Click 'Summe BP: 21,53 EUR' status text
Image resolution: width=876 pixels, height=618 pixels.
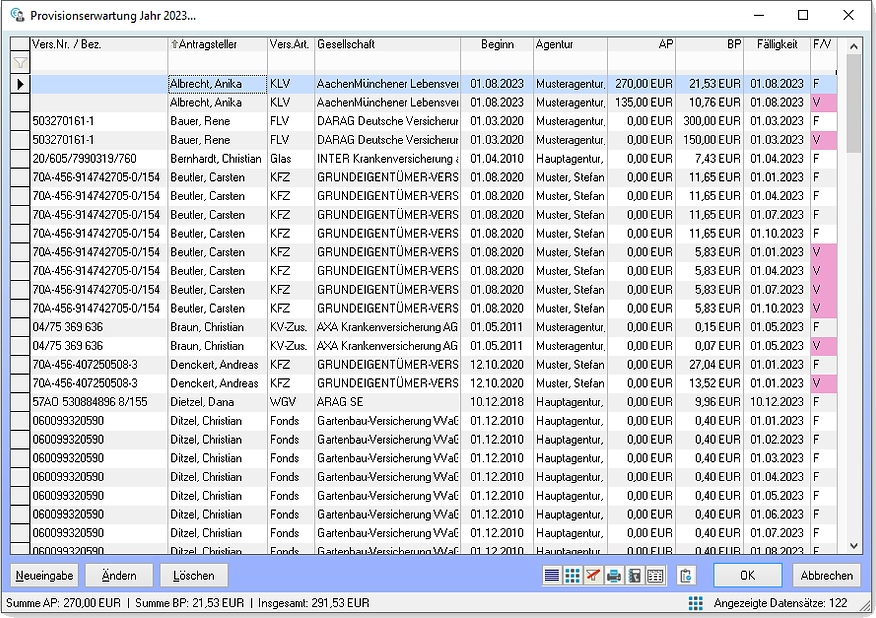tap(189, 603)
